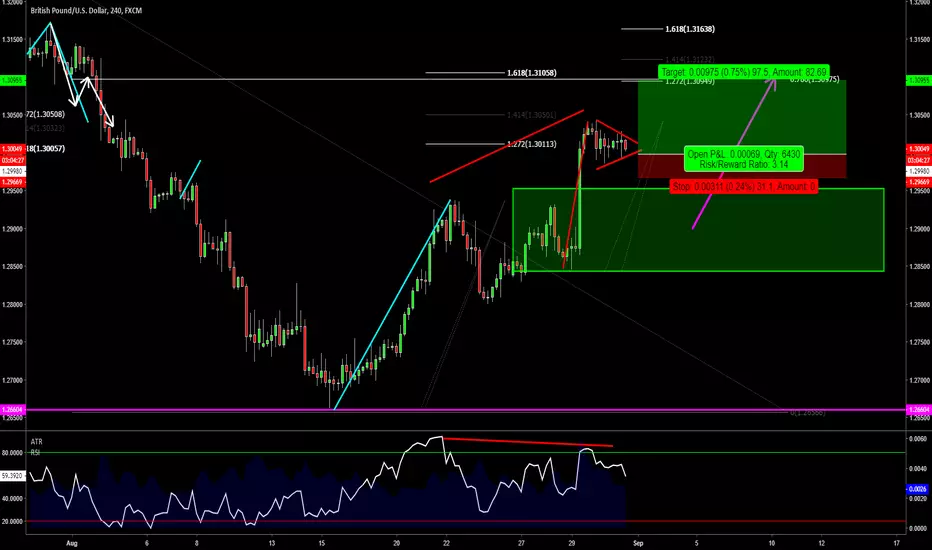
Task: Select the long position red stop zone
Action: click(x=742, y=166)
